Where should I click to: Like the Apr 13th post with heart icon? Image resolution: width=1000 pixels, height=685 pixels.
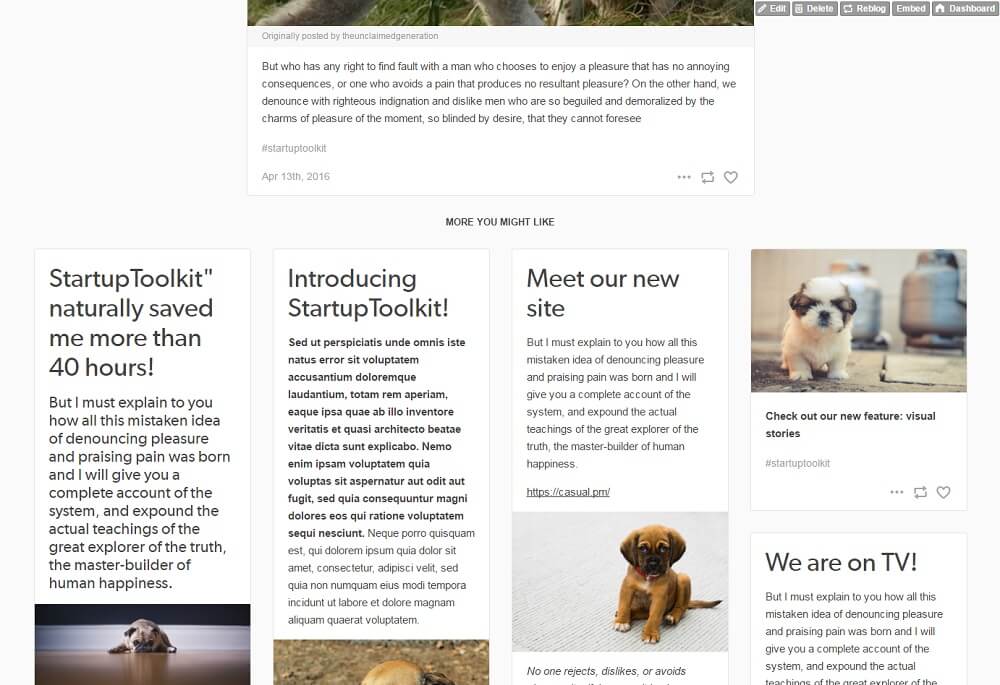[x=730, y=177]
